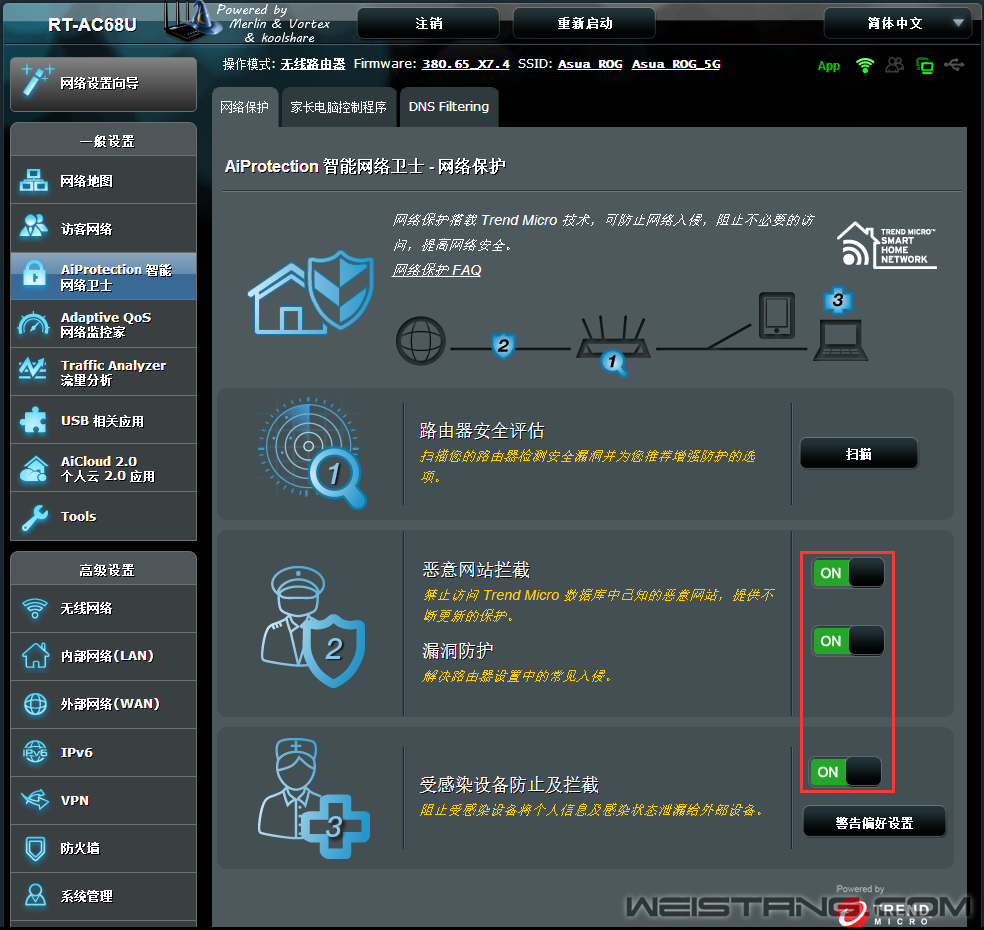The image size is (984, 930).
Task: Click the 内部网络(LAN) house icon
Action: click(x=35, y=656)
